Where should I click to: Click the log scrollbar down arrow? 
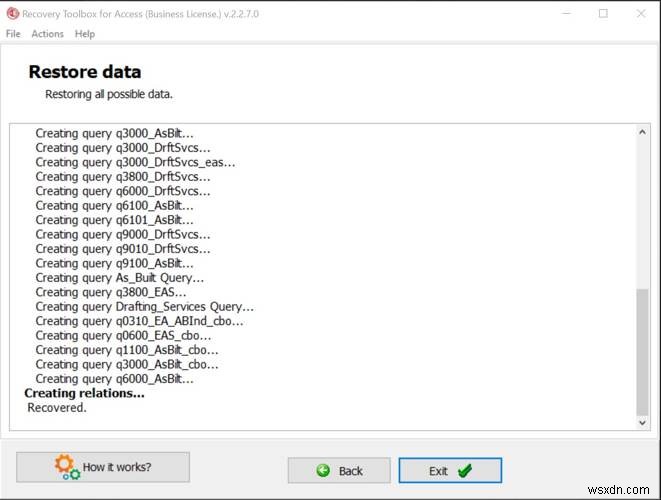[x=642, y=422]
